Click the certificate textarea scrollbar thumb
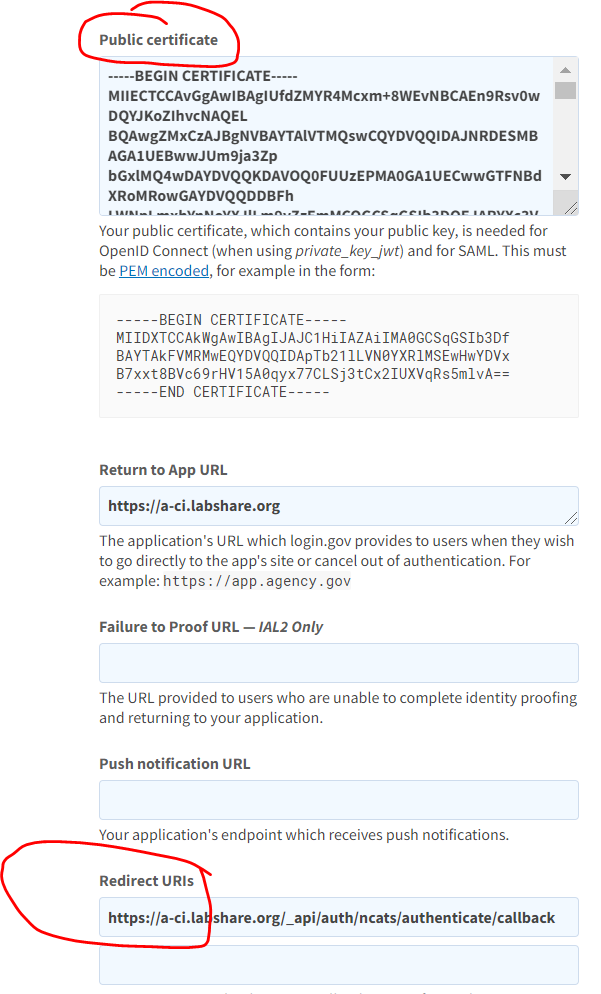 point(565,91)
